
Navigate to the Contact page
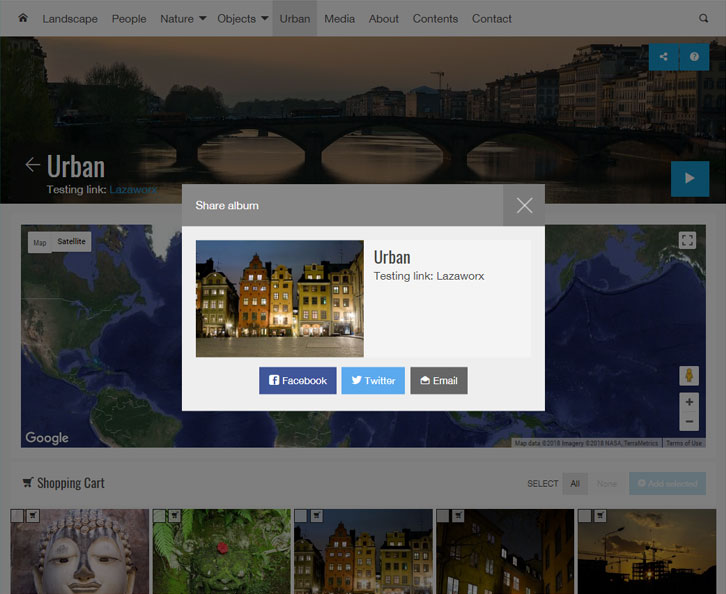pyautogui.click(x=491, y=18)
